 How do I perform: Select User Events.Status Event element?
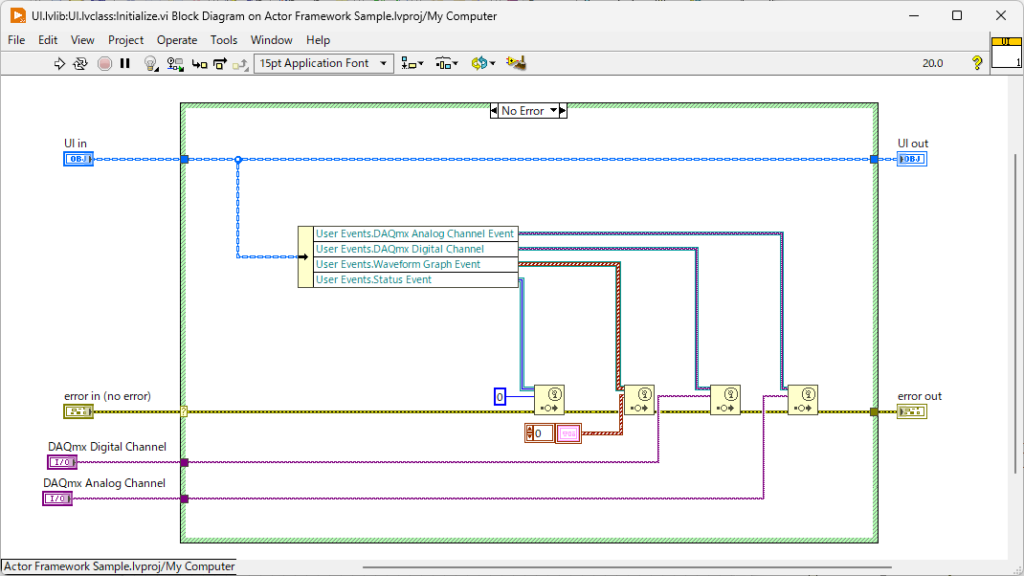(x=415, y=280)
